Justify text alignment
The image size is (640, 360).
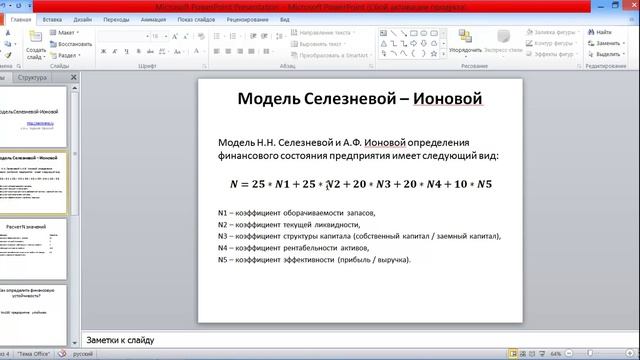(251, 51)
